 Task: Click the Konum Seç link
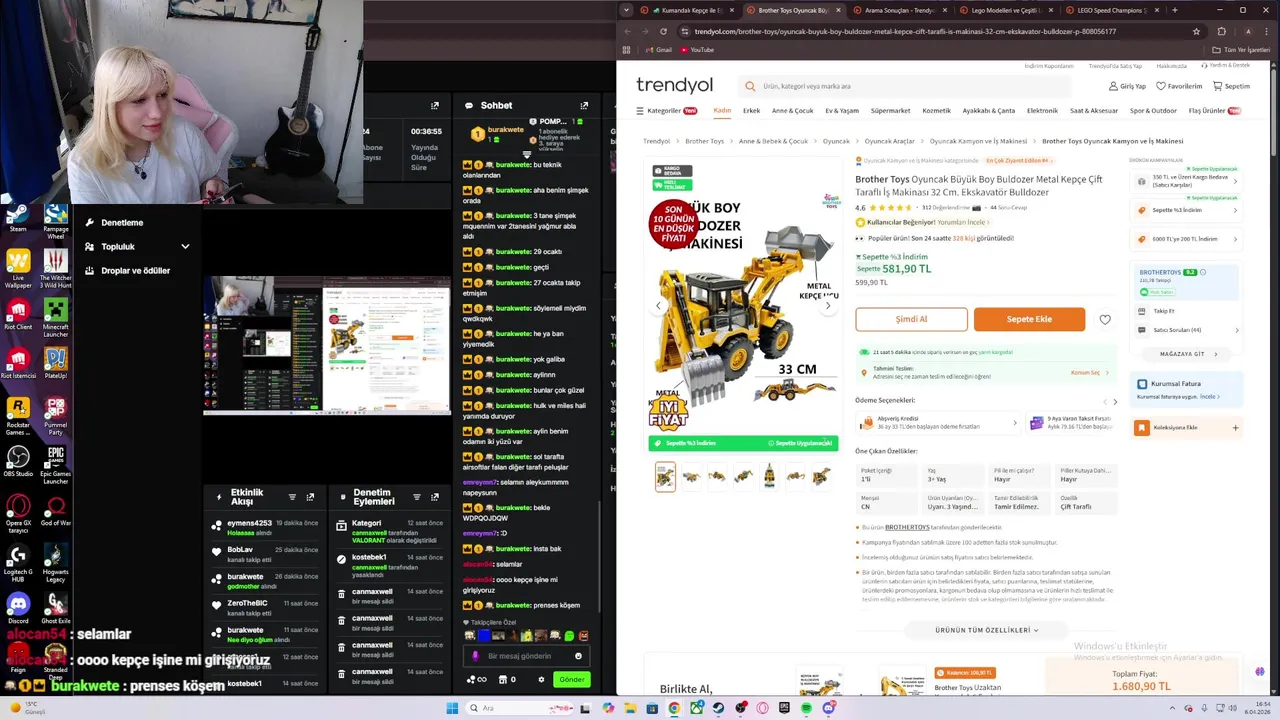pyautogui.click(x=1089, y=373)
